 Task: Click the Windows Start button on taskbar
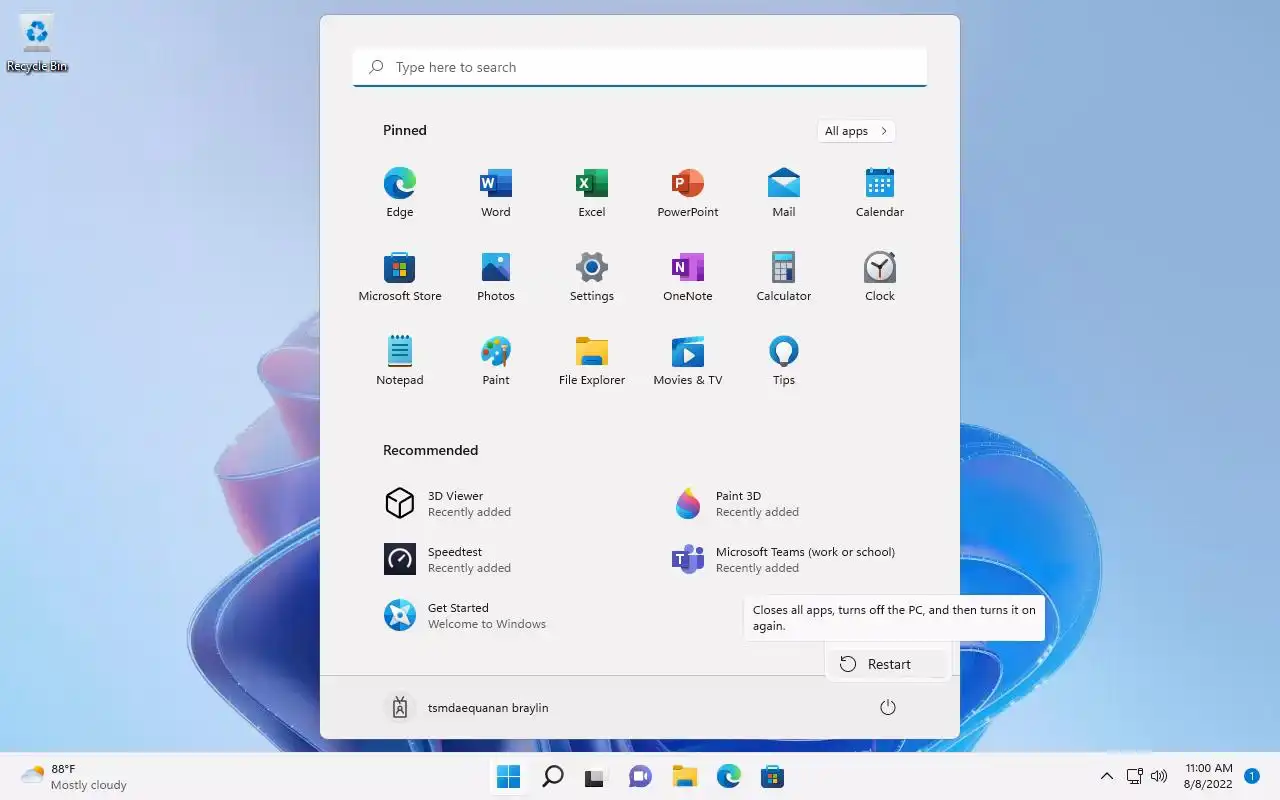tap(509, 776)
